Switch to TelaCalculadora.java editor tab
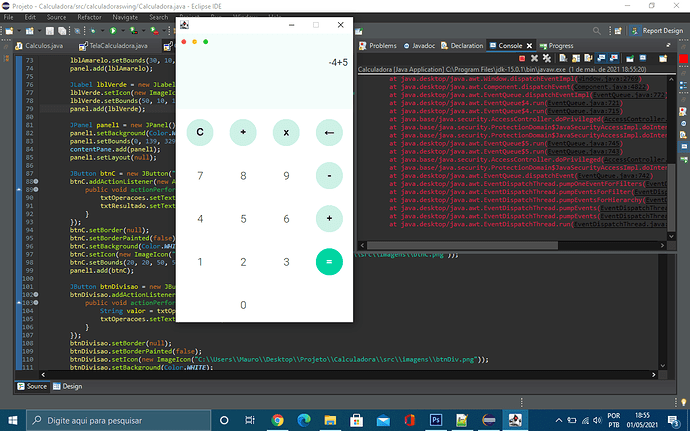The height and width of the screenshot is (431, 690). (113, 46)
